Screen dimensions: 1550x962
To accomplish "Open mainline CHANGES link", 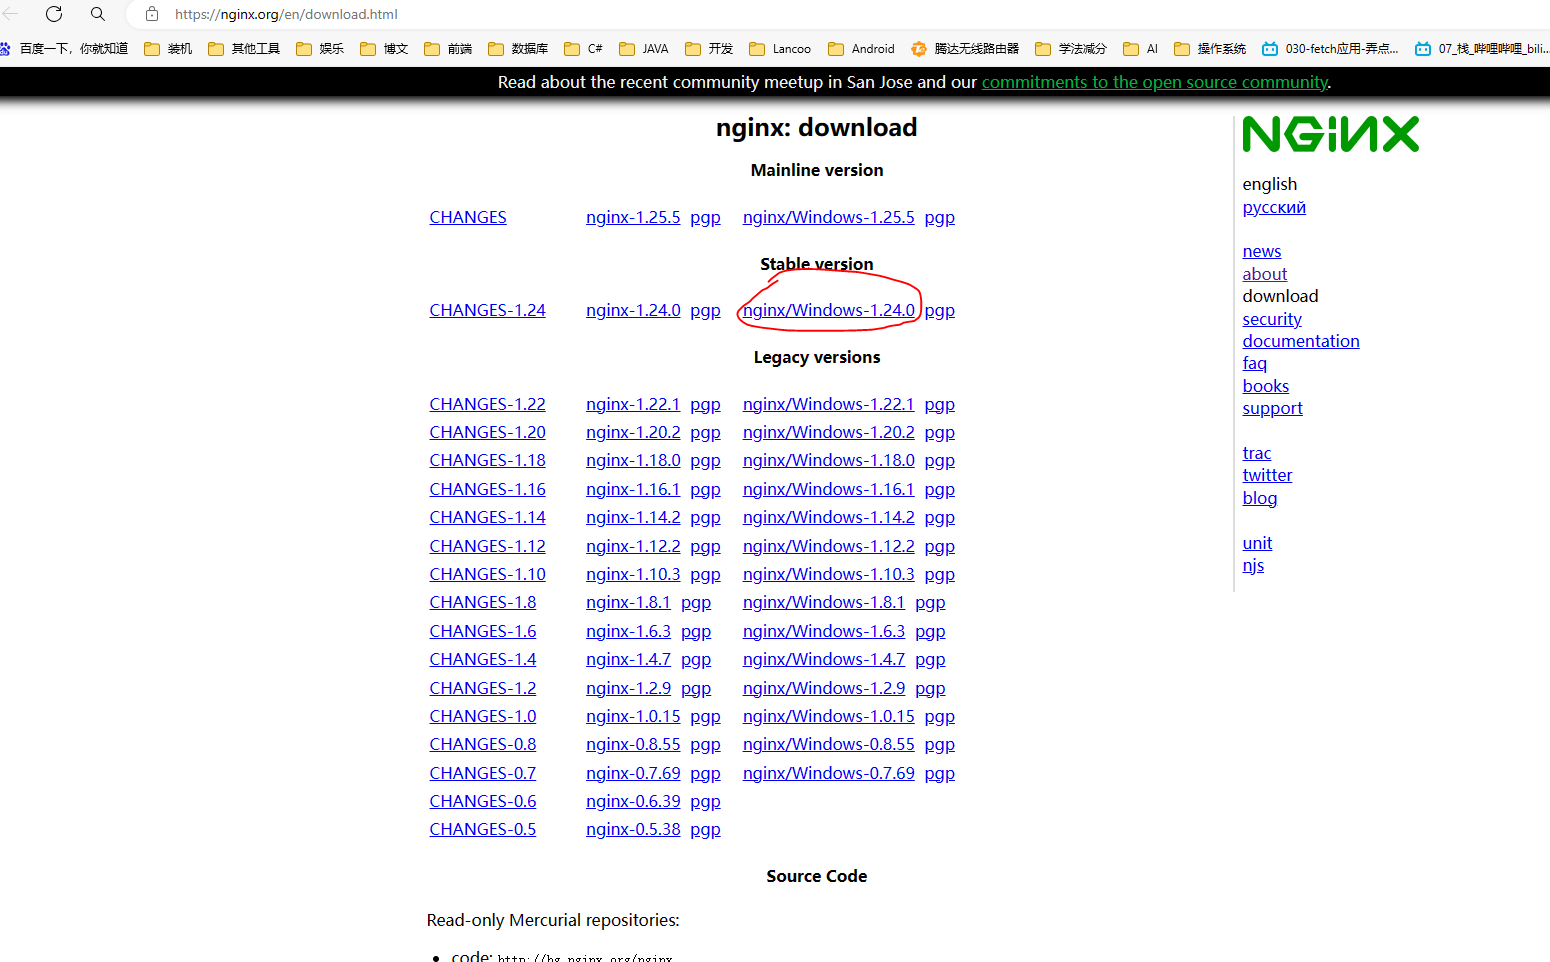I will [468, 217].
